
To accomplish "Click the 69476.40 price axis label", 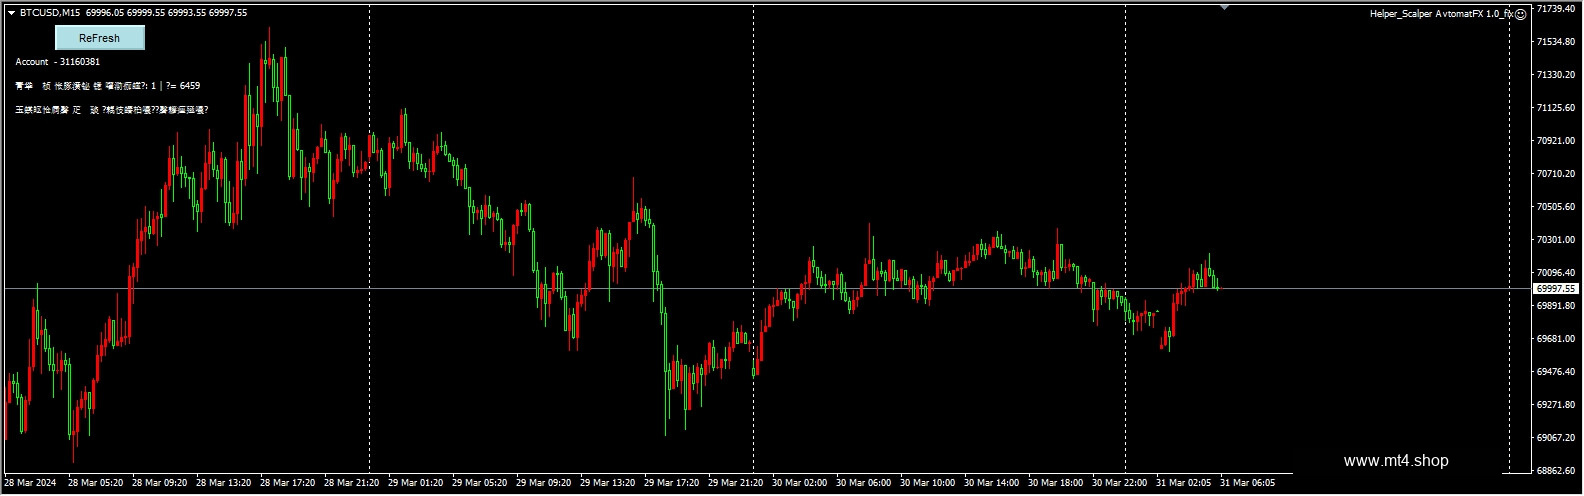I will point(1556,372).
